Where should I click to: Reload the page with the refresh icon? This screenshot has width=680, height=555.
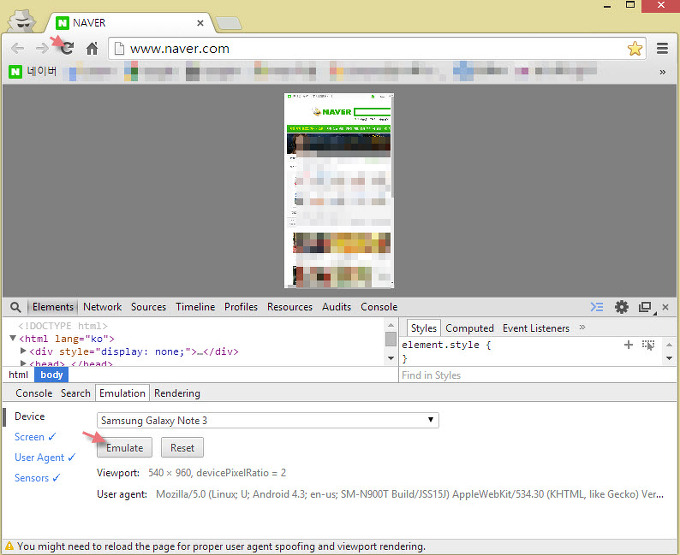coord(67,48)
